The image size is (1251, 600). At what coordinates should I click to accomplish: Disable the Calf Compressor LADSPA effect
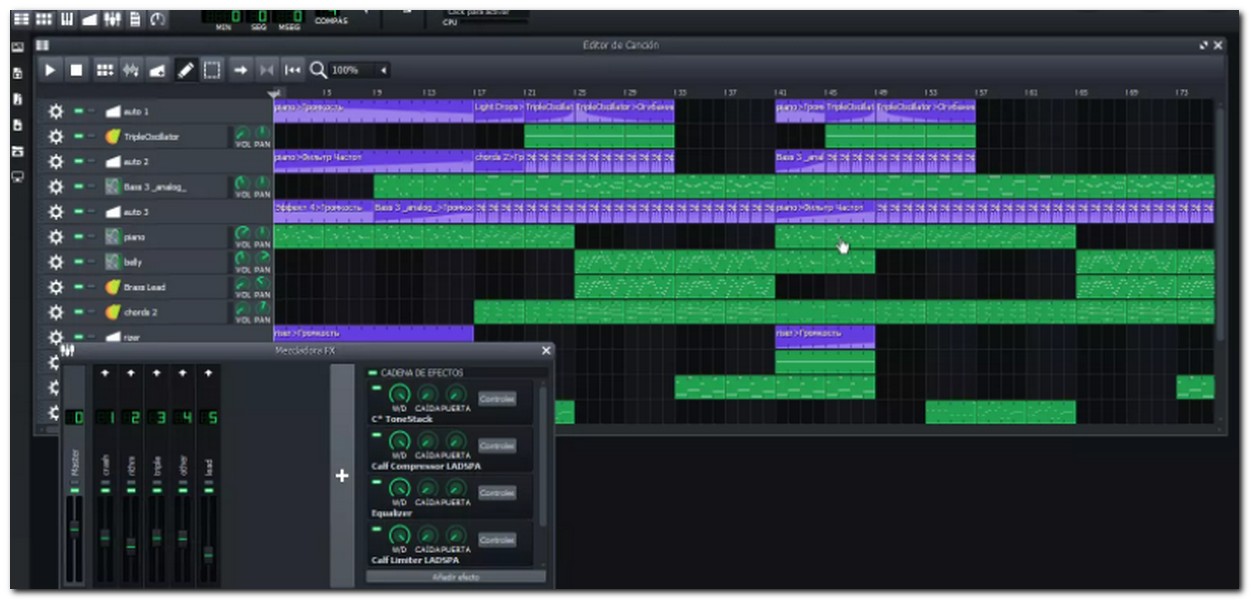377,433
